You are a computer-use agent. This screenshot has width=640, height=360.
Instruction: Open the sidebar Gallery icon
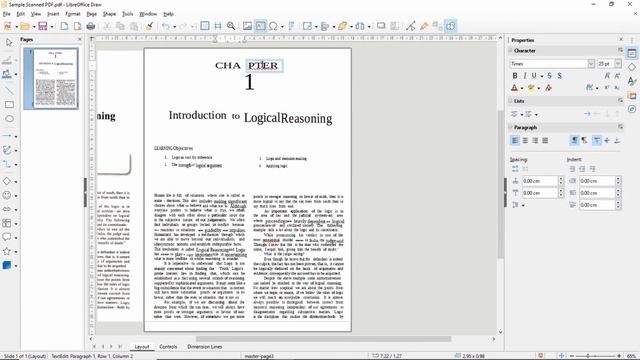pyautogui.click(x=632, y=96)
